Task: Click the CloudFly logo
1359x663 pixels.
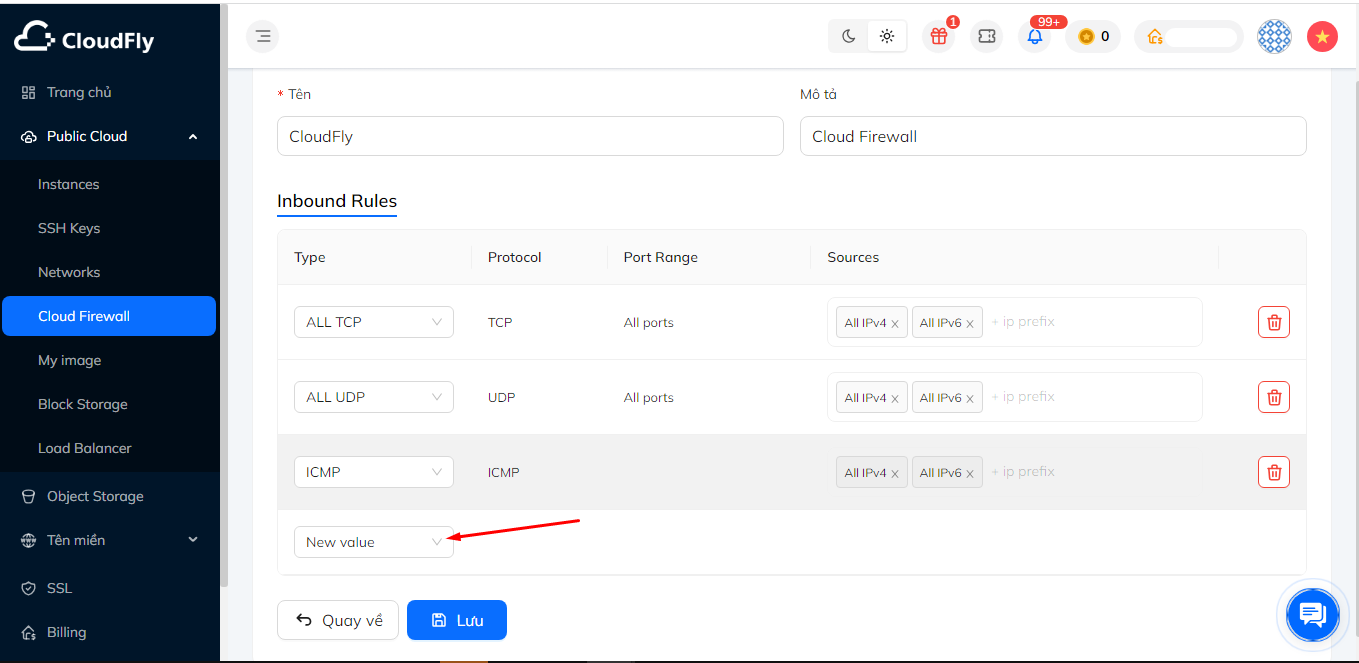Action: (84, 38)
